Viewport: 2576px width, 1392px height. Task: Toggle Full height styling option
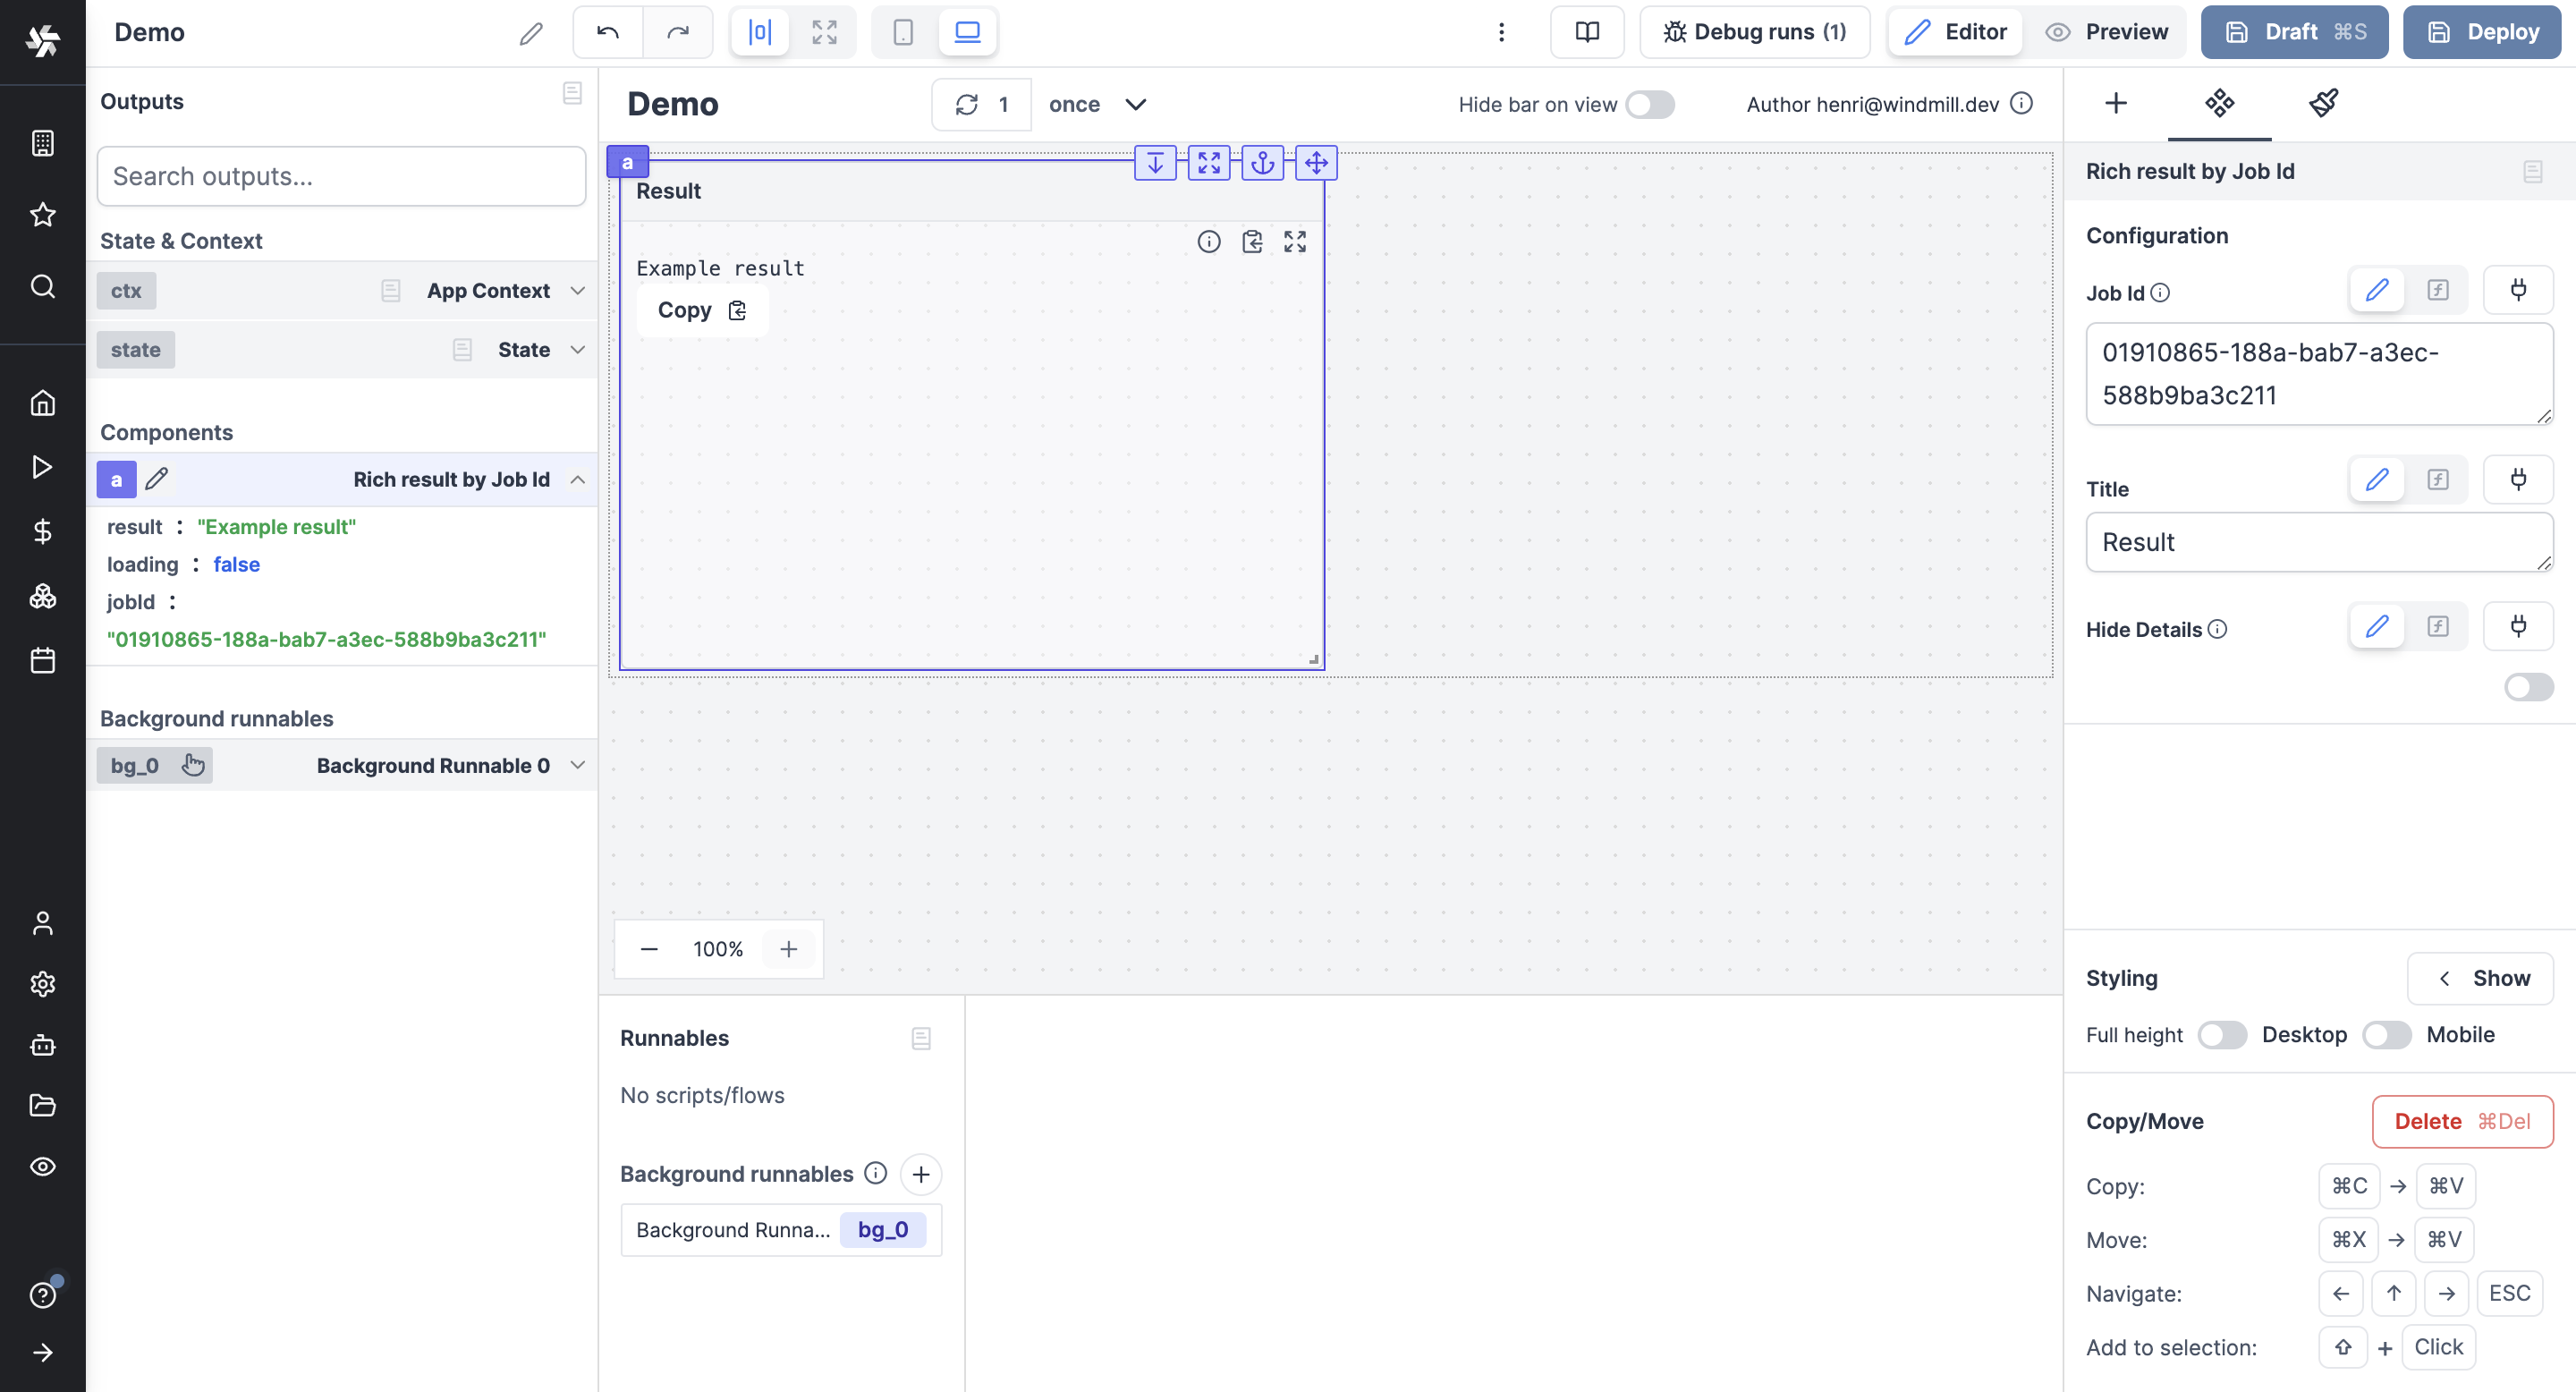coord(2219,1035)
